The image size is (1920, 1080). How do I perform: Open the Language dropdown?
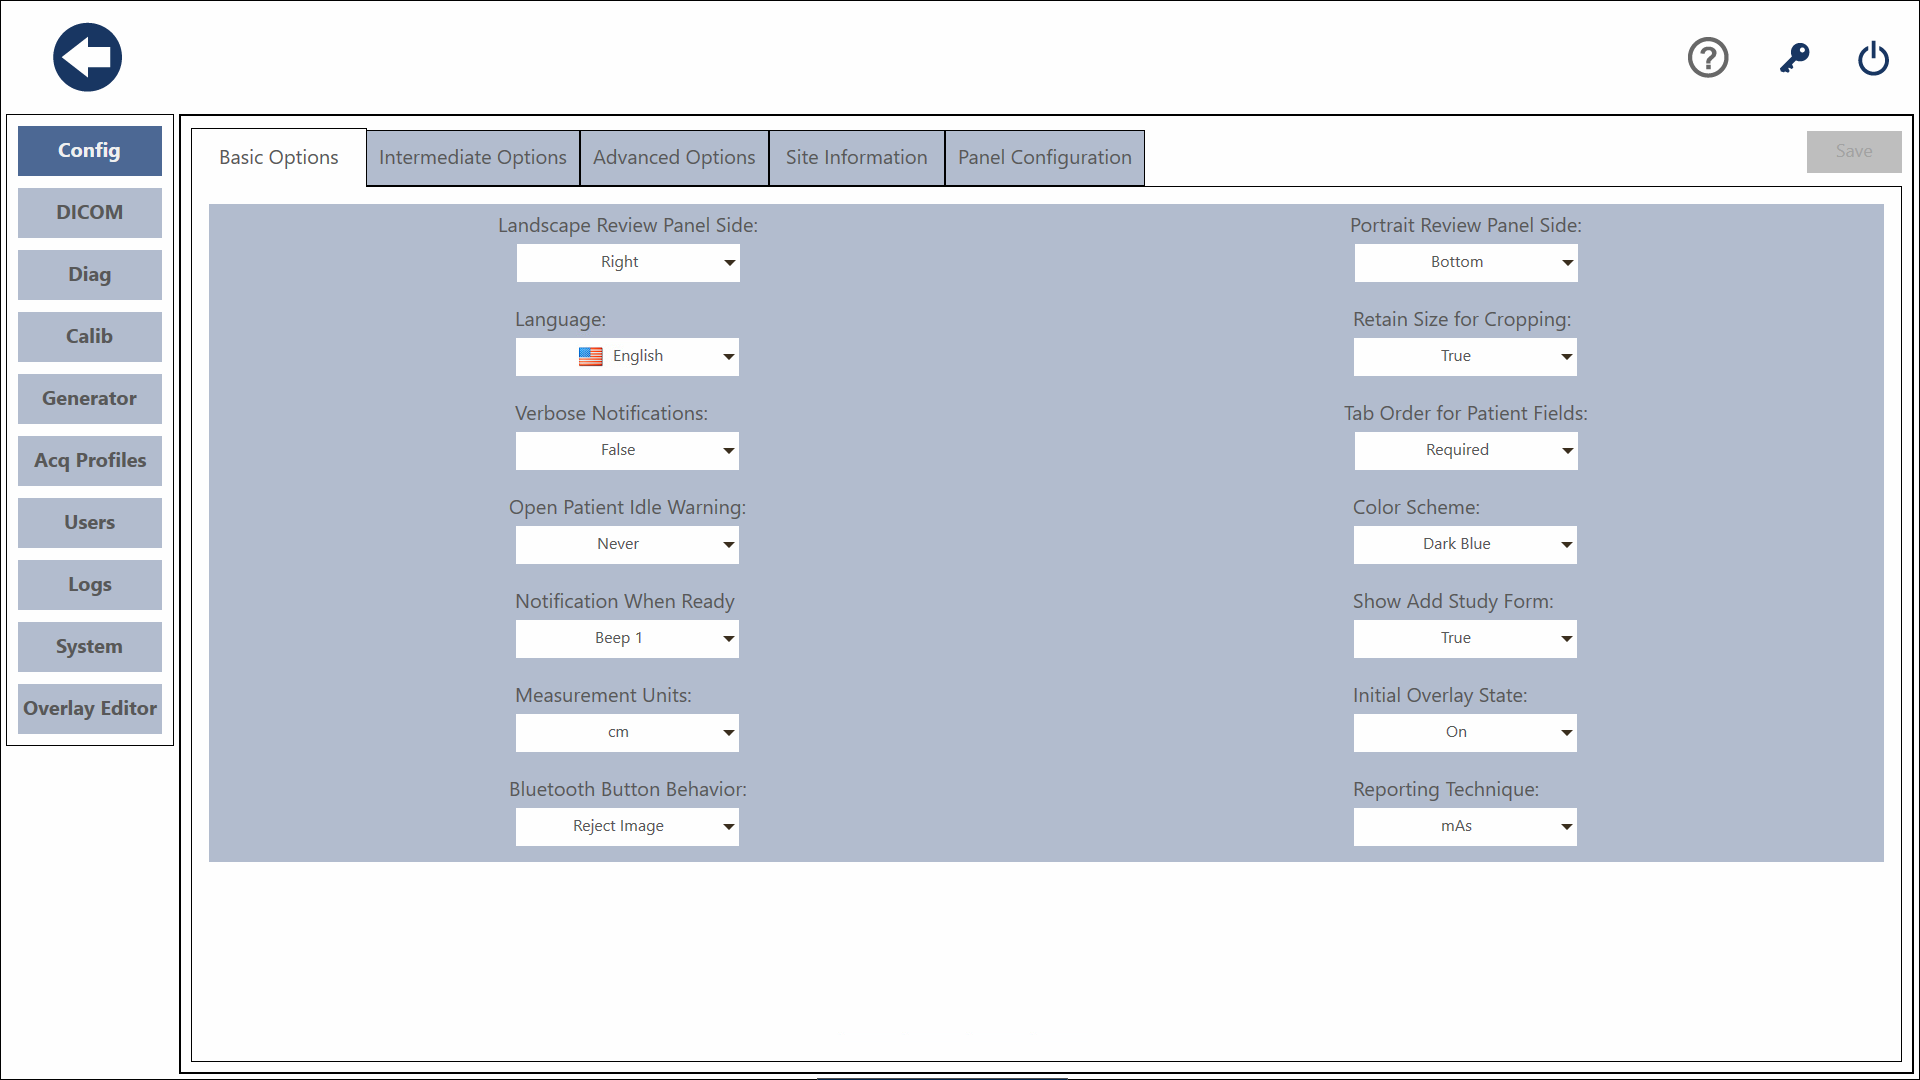coord(628,357)
